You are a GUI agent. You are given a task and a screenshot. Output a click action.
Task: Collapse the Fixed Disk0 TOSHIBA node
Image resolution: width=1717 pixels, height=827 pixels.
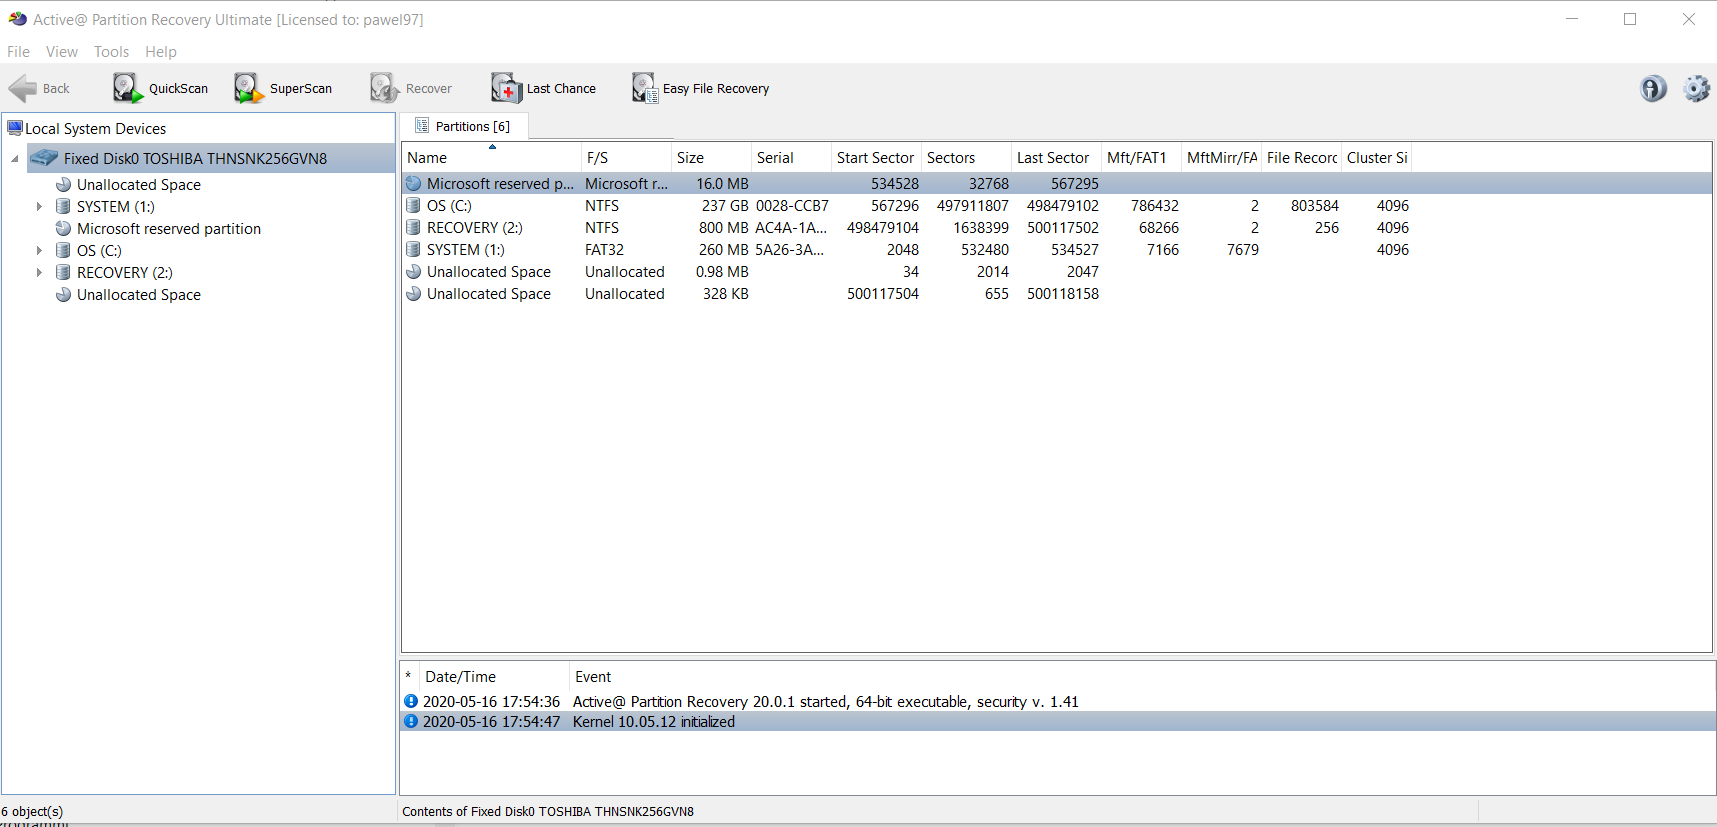15,159
